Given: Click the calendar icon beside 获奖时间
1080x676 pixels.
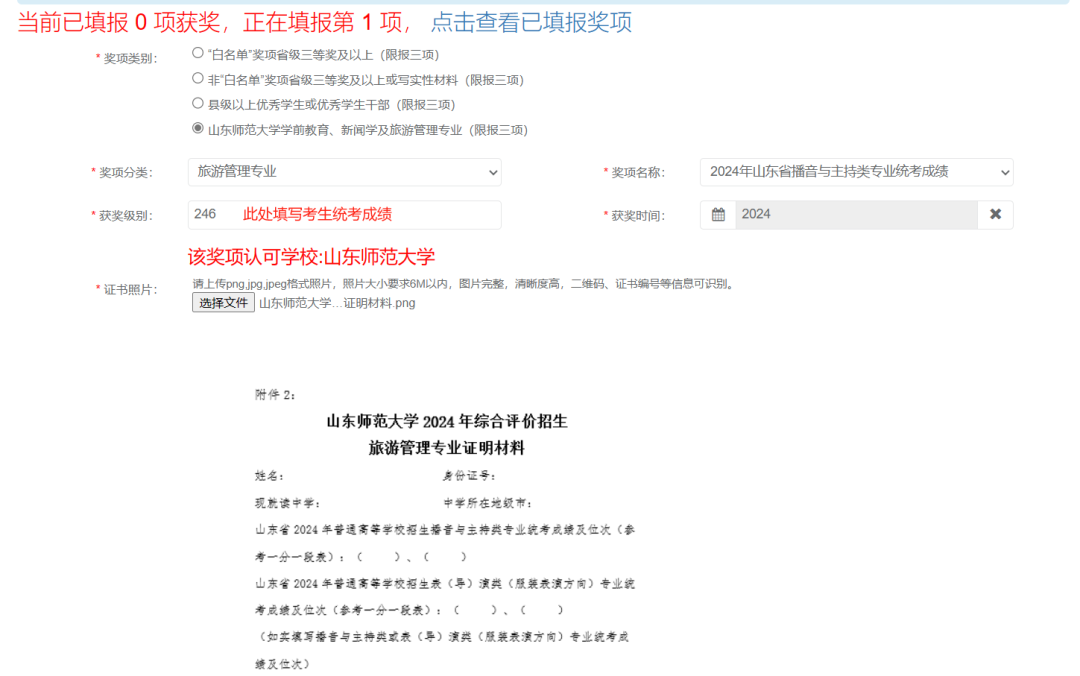Looking at the screenshot, I should pos(718,215).
